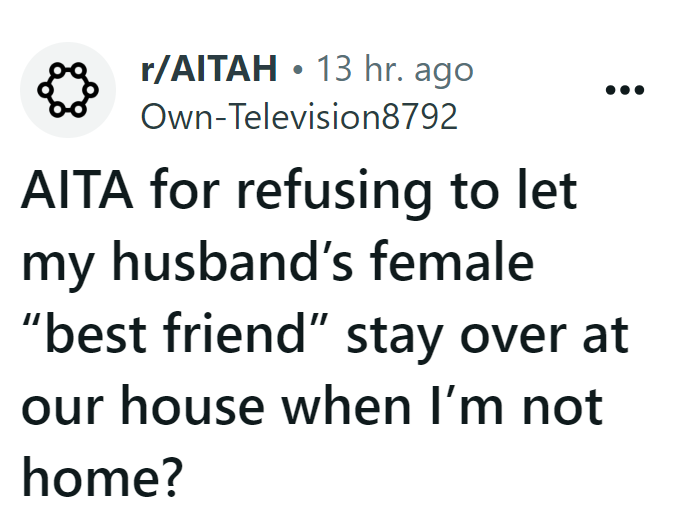Click the "13 hr. ago" timestamp

[x=395, y=70]
